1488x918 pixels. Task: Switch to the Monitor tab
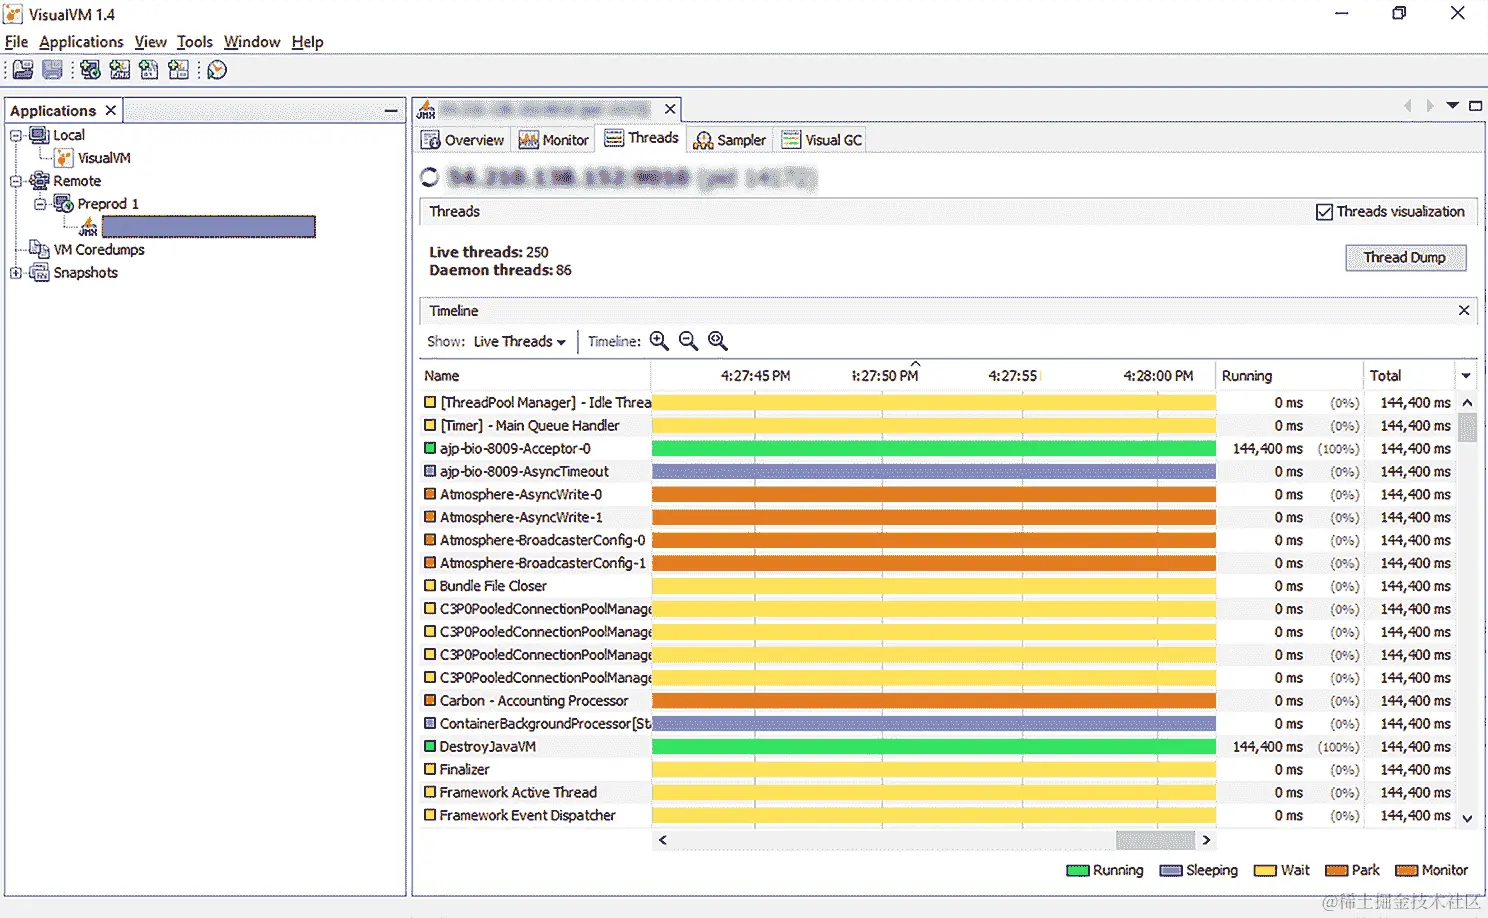[553, 140]
